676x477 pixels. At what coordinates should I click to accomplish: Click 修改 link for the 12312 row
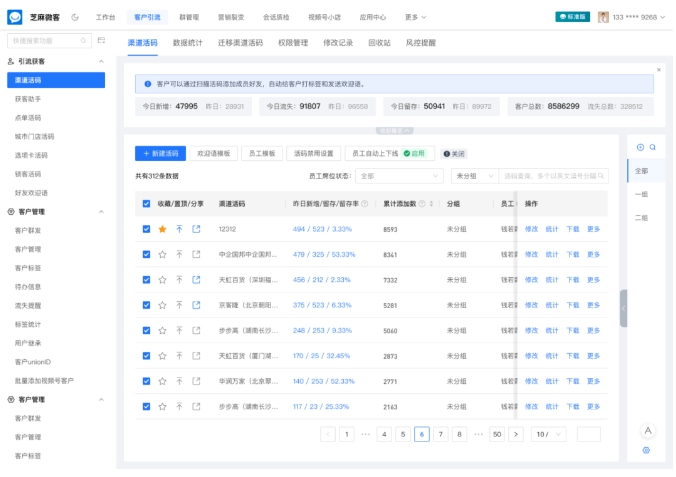tap(531, 229)
